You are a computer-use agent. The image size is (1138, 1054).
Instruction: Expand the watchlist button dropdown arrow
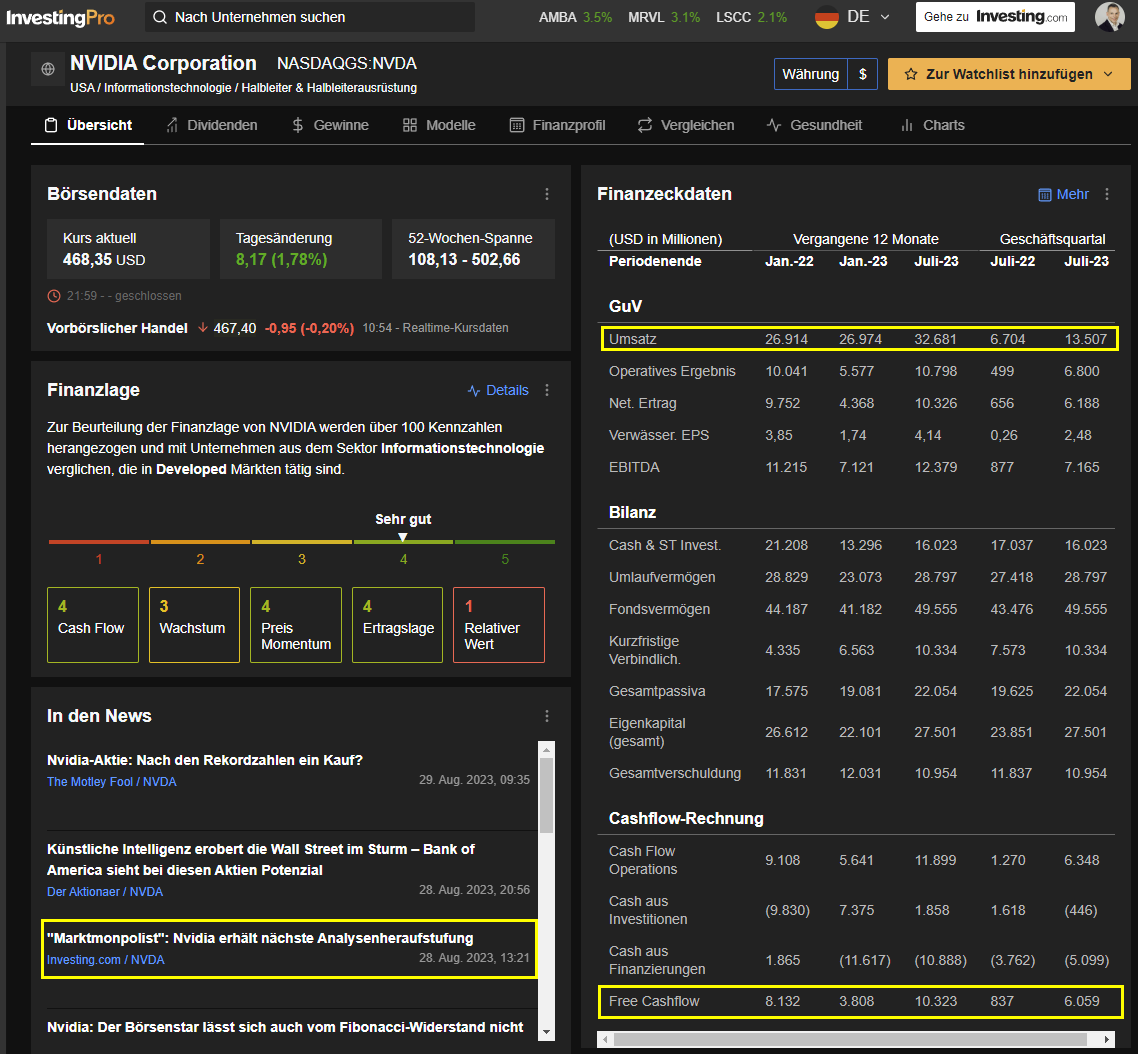click(x=1108, y=74)
